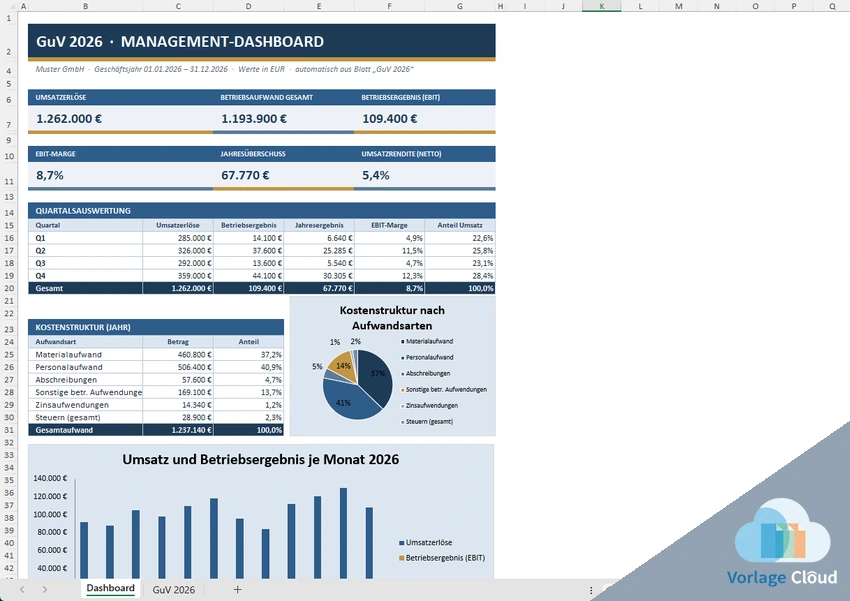Click Umsatzerlöse value 1.262.000 €
850x601 pixels.
(x=69, y=119)
